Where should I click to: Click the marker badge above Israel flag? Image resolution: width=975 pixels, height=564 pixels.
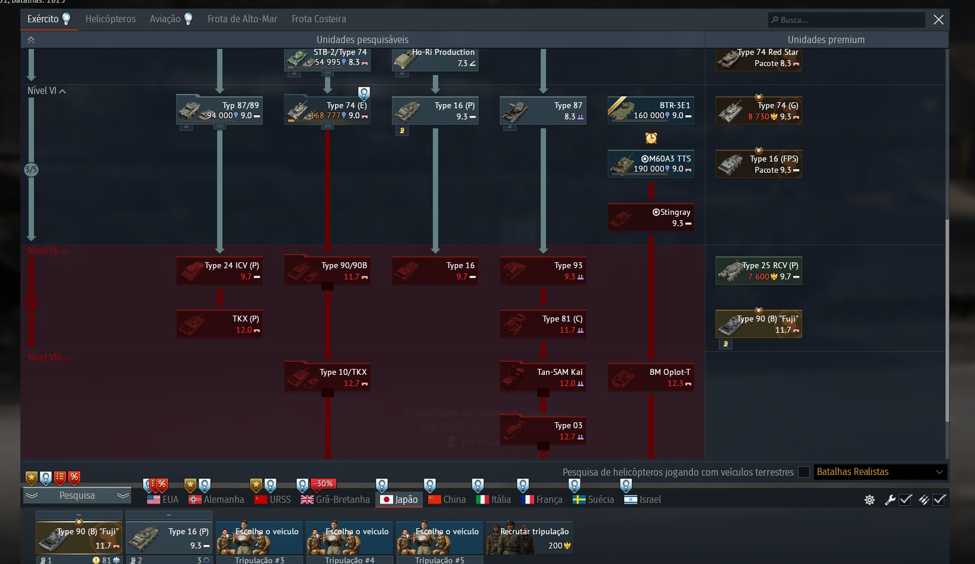point(626,485)
